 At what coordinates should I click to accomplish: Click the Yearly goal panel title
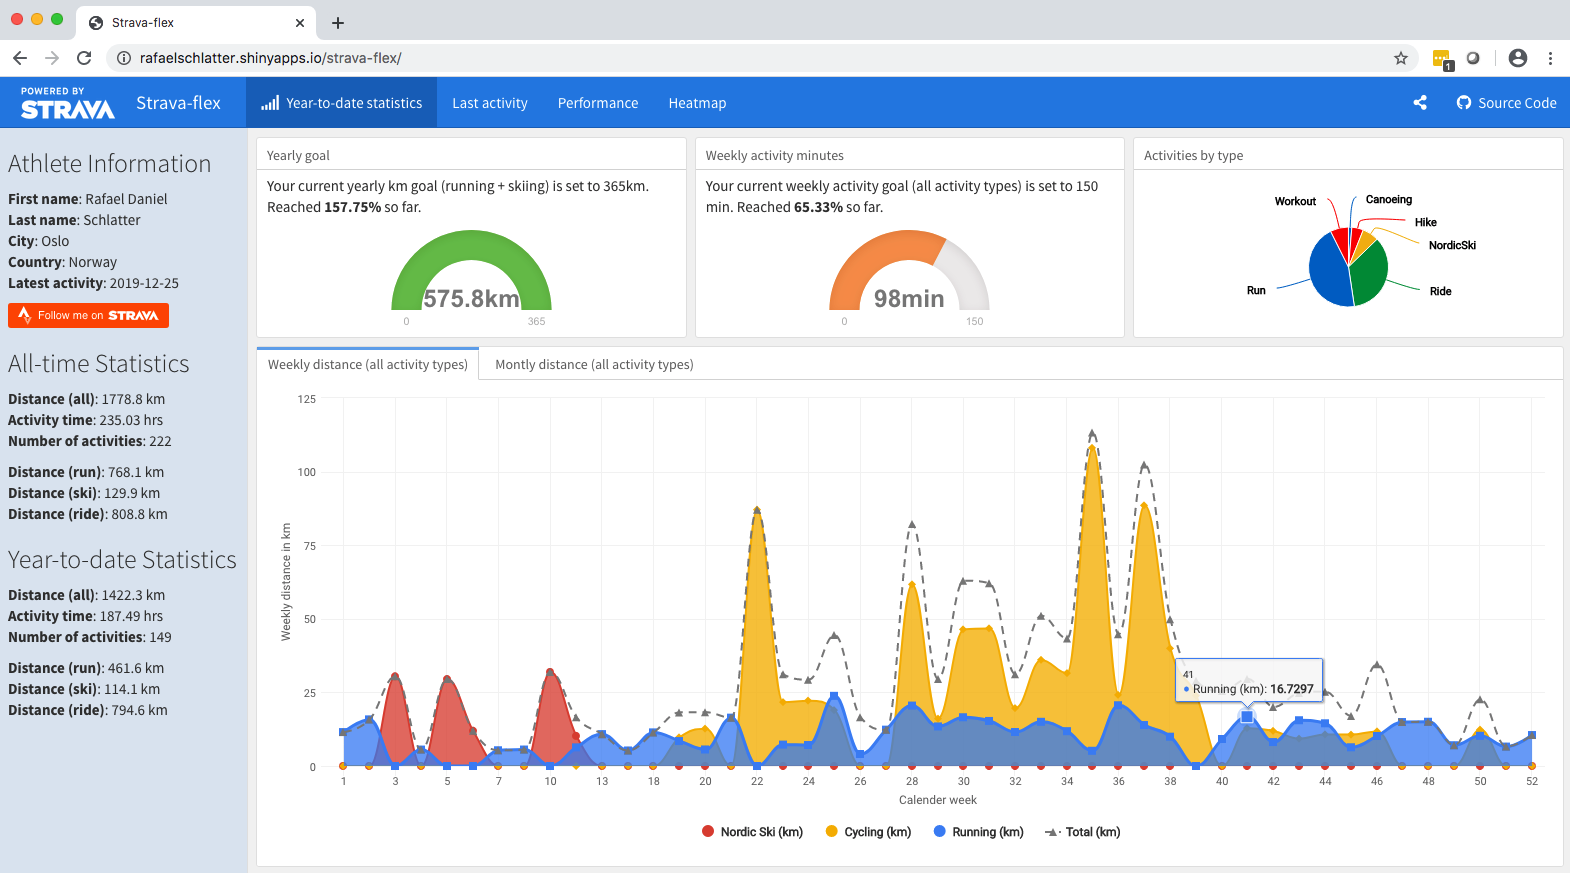coord(298,155)
